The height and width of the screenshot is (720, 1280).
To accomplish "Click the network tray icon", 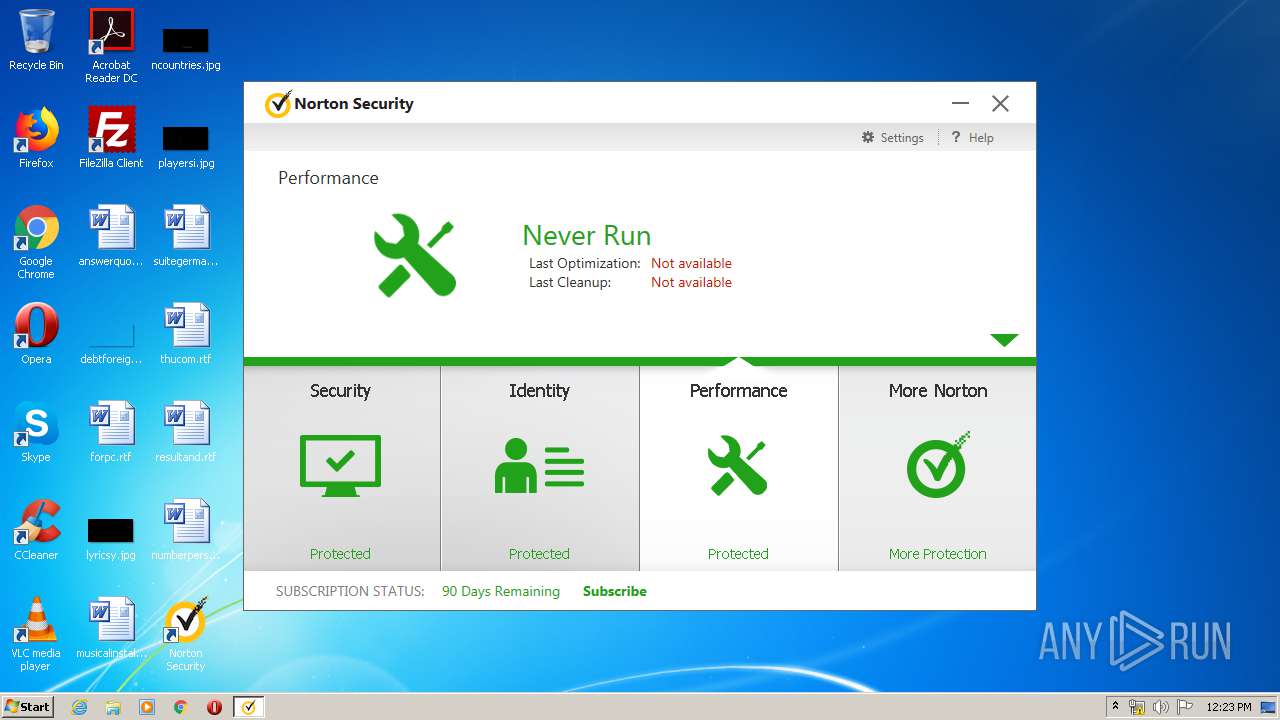I will (x=1137, y=707).
